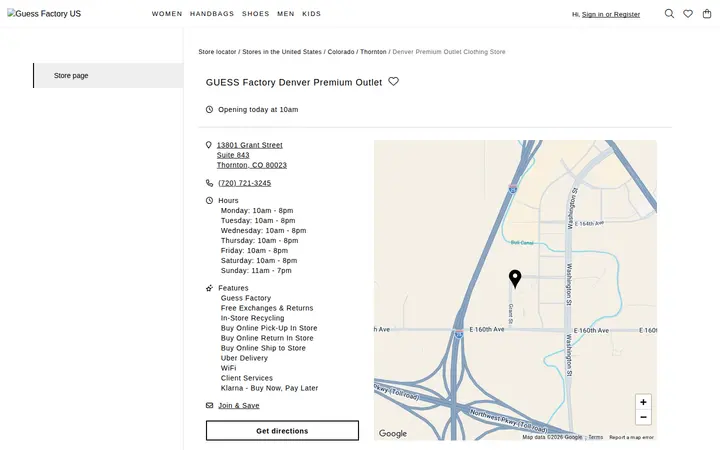
Task: Click the Guess Factory US logo
Action: (44, 14)
